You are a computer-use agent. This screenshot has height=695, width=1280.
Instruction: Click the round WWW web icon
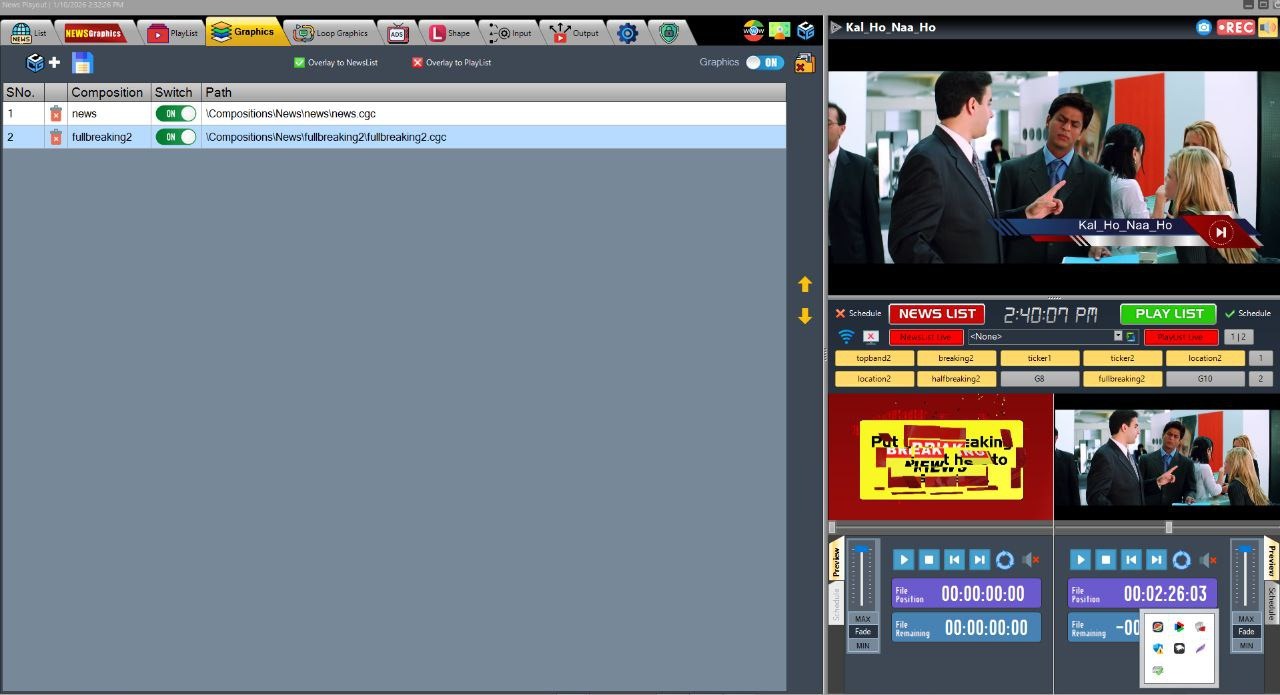coord(753,31)
